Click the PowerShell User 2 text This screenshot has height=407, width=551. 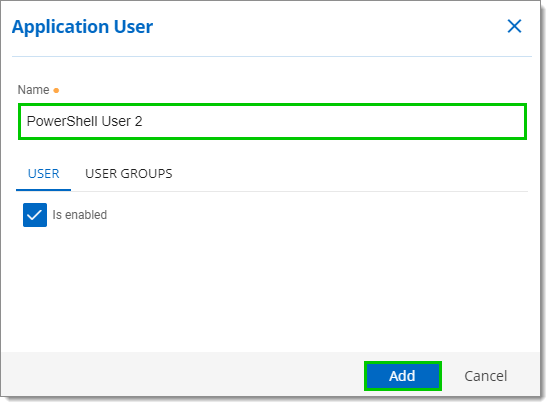point(84,121)
